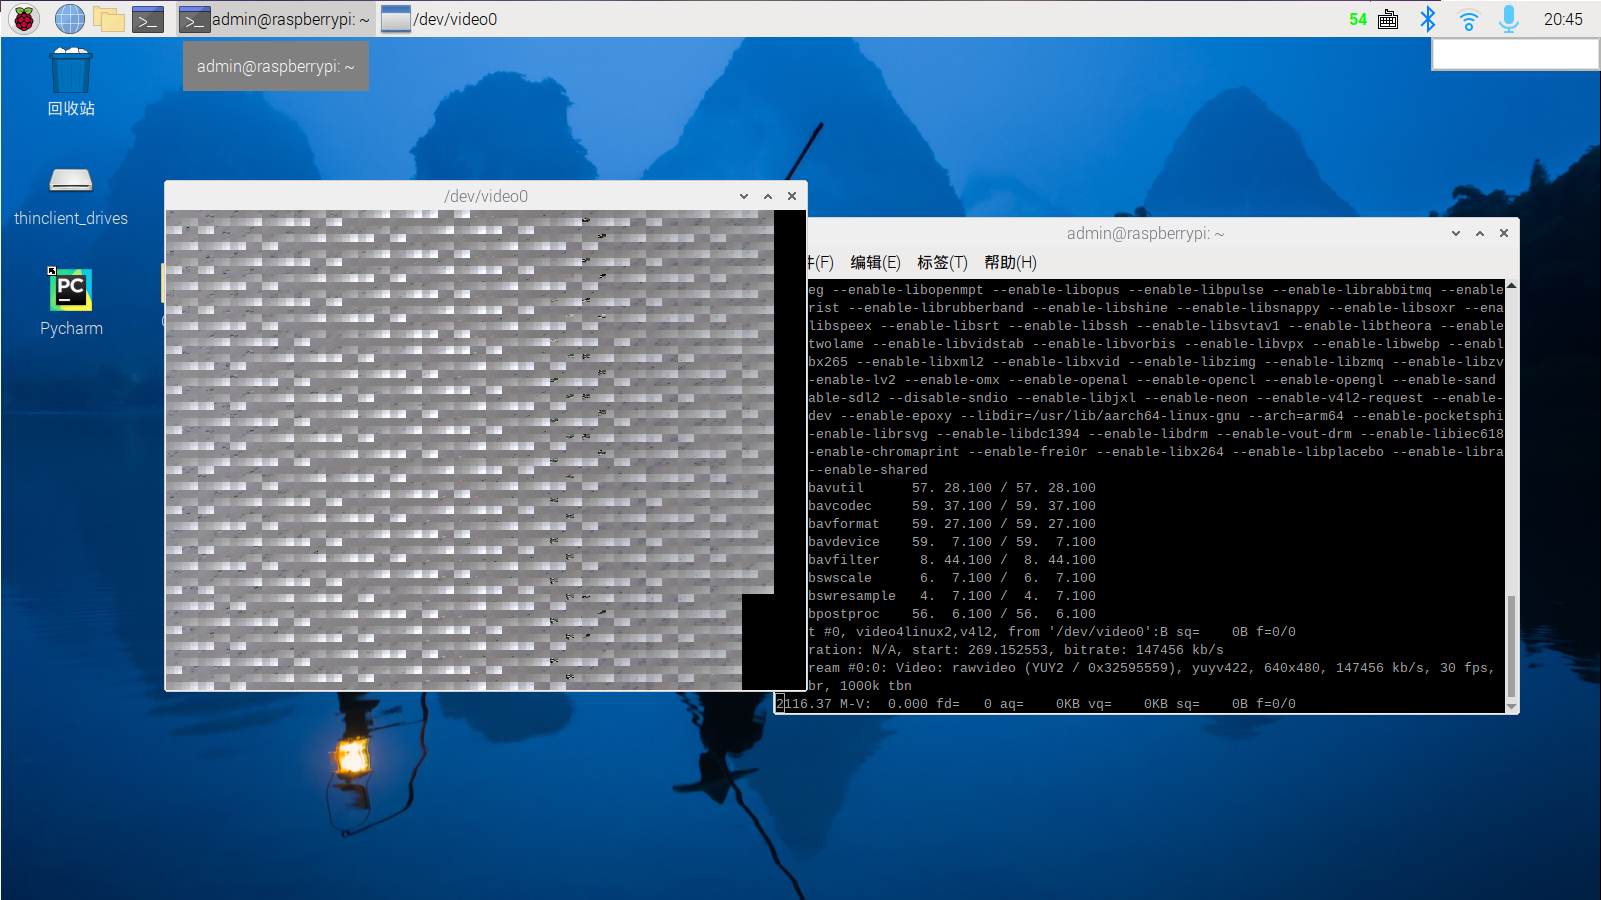Screen dimensions: 1601x900
Task: Open the Bluetooth tray menu
Action: click(1428, 18)
